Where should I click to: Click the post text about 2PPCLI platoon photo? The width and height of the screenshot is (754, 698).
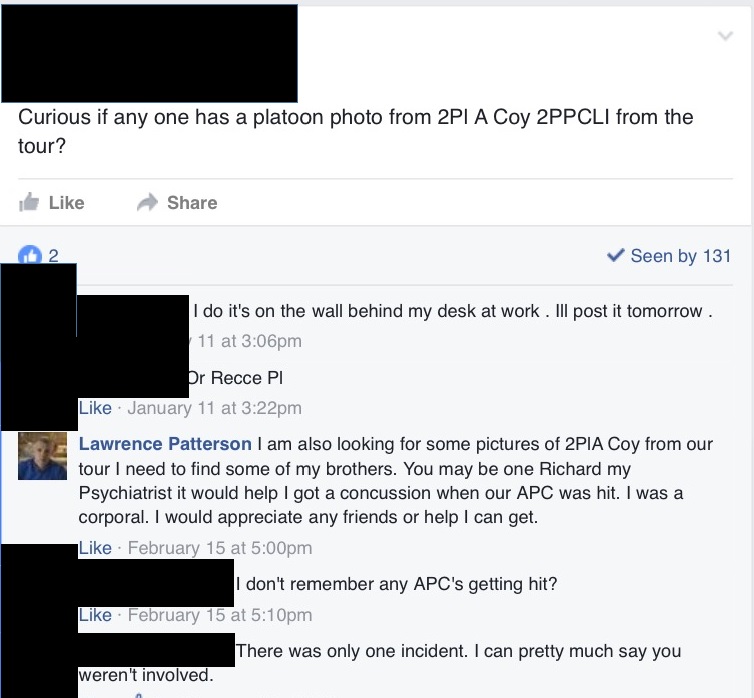pos(355,130)
